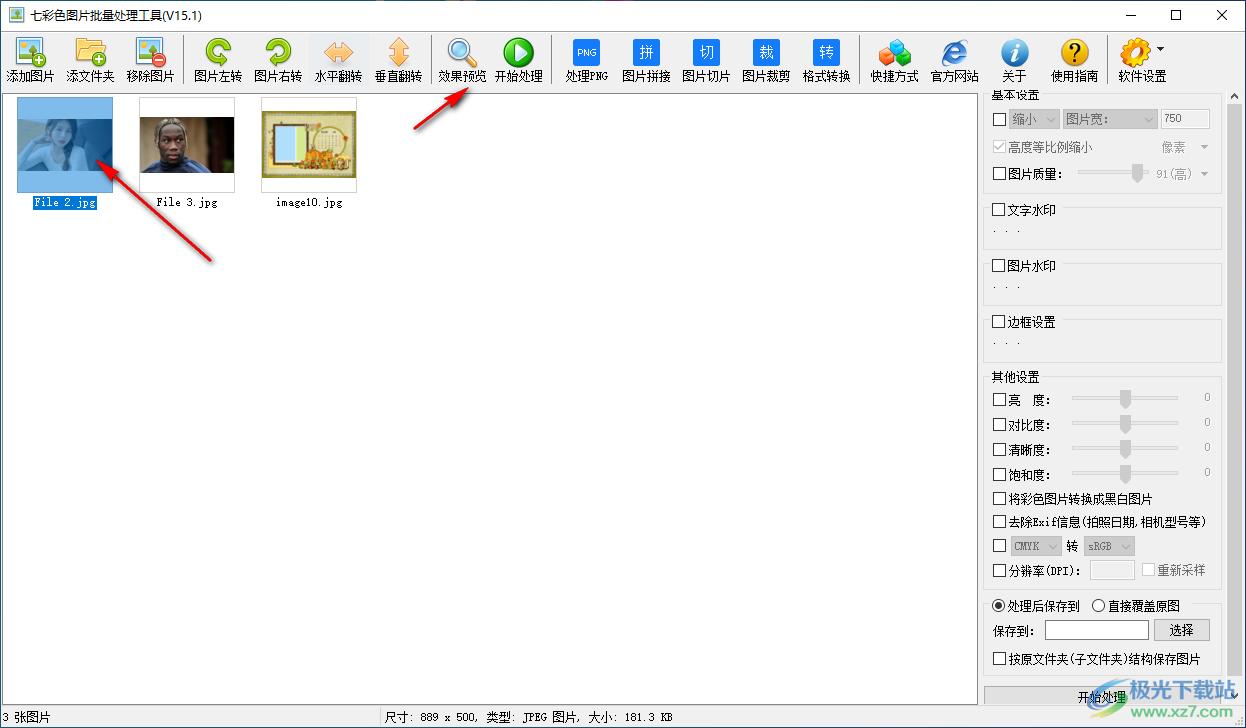The image size is (1246, 728).
Task: Enable the 文字水印 text watermark checkbox
Action: [999, 210]
